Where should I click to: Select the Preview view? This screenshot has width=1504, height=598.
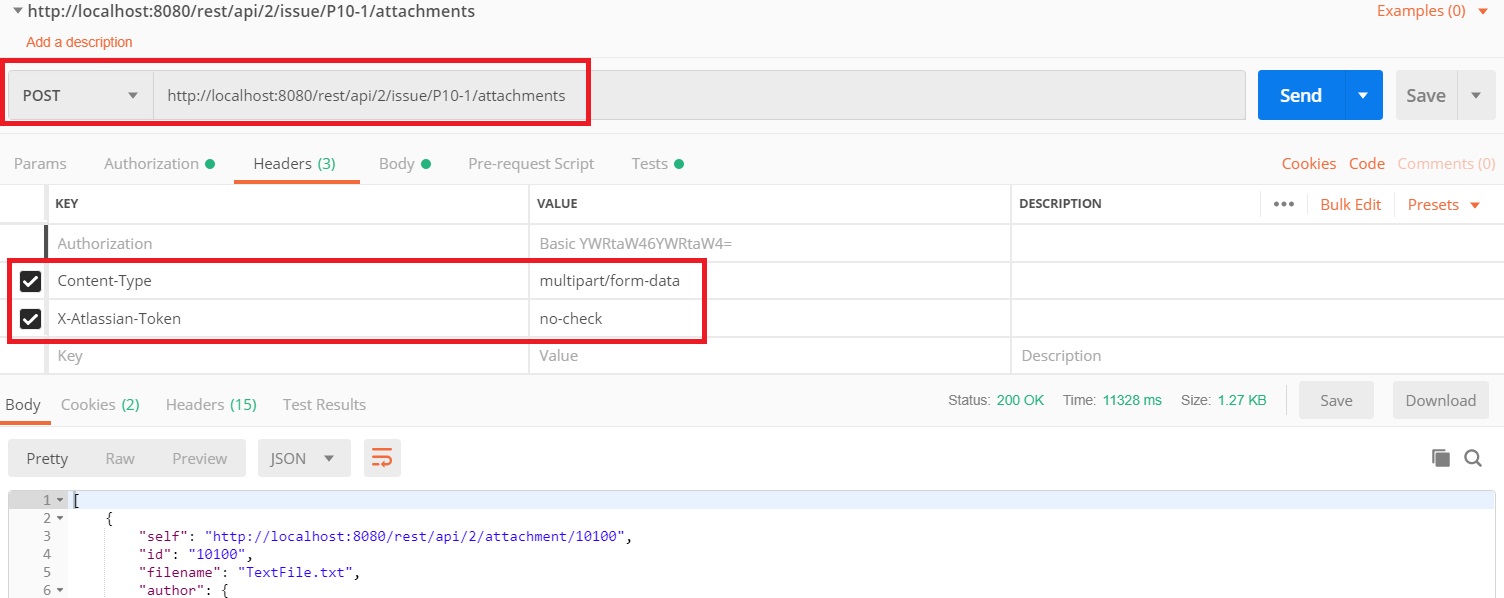(x=200, y=458)
